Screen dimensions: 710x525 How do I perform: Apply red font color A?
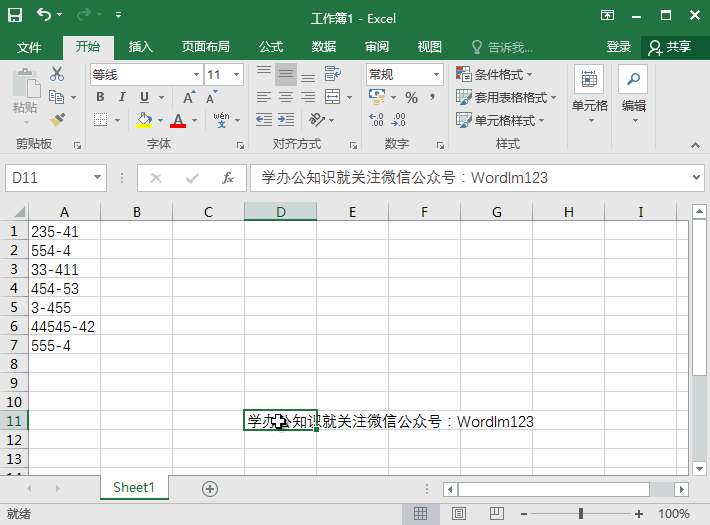tap(178, 120)
